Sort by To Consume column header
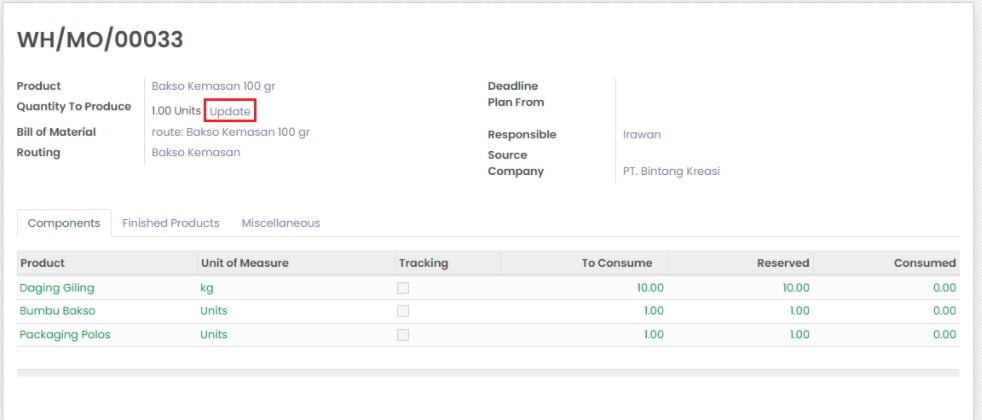982x420 pixels. click(x=584, y=263)
